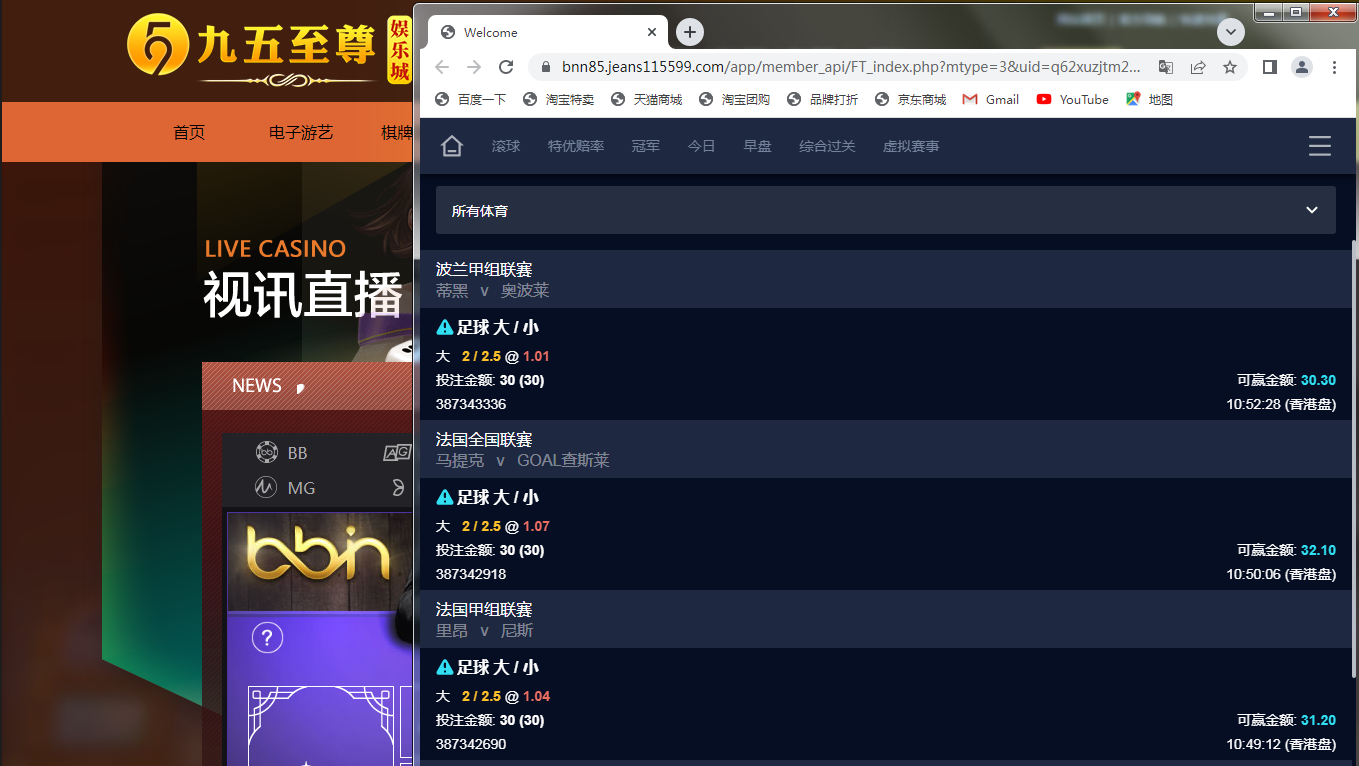Image resolution: width=1359 pixels, height=766 pixels.
Task: View site info lock icon
Action: point(545,67)
